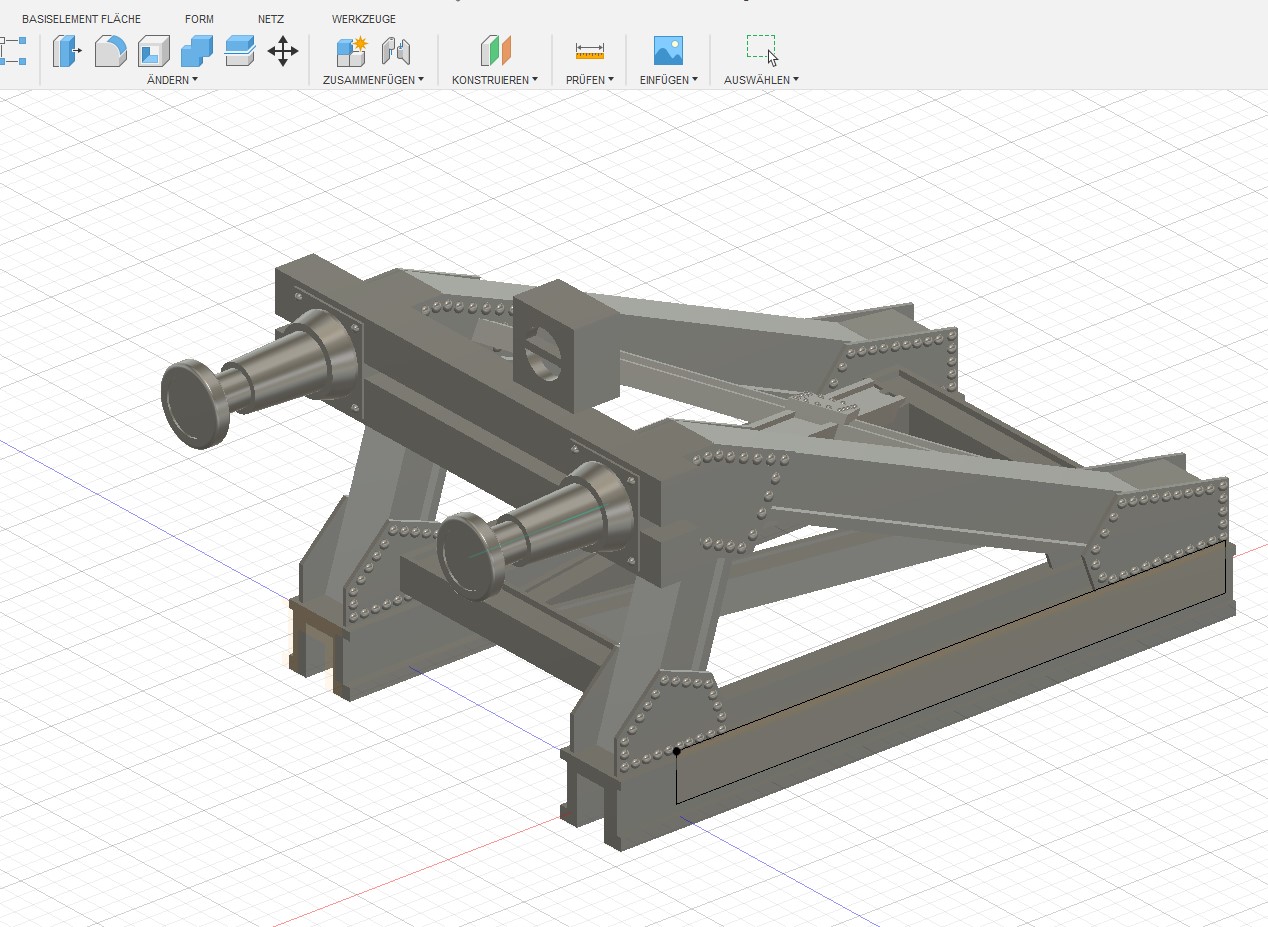Choose the Fillet tool icon
The image size is (1268, 927).
coord(110,51)
